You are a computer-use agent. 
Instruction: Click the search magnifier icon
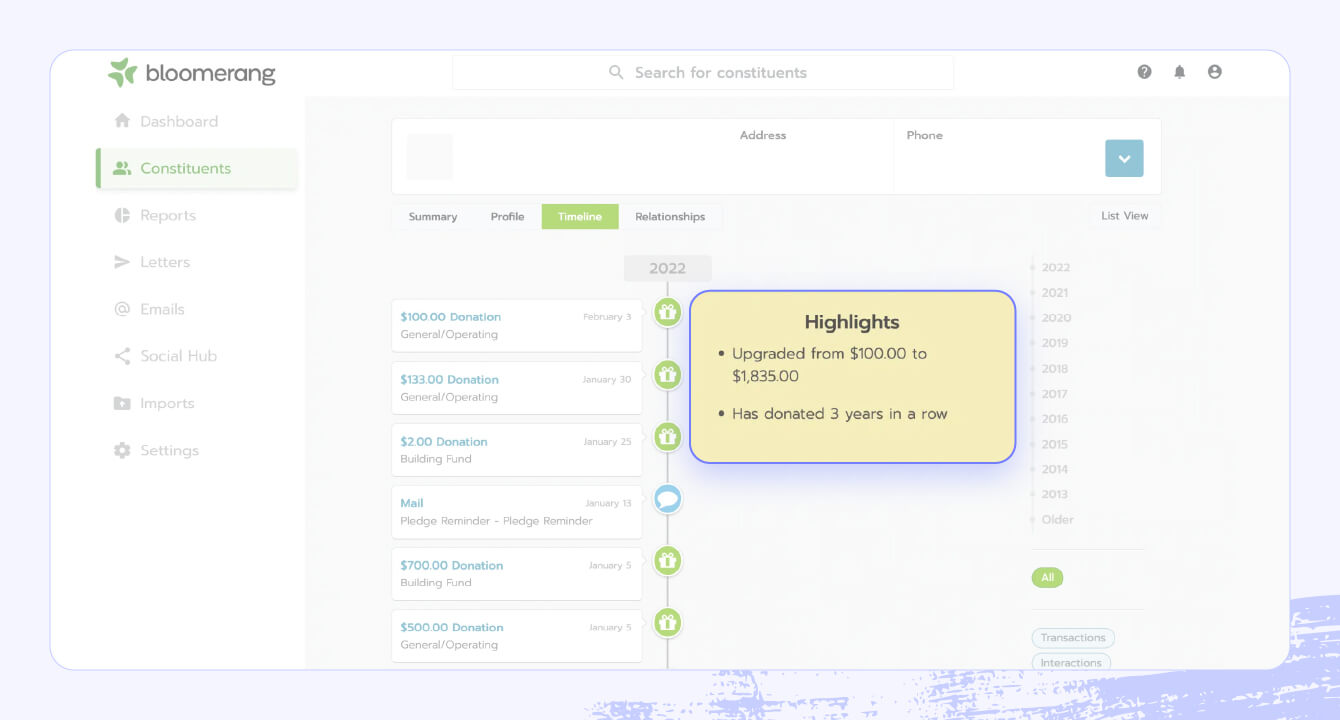[616, 73]
